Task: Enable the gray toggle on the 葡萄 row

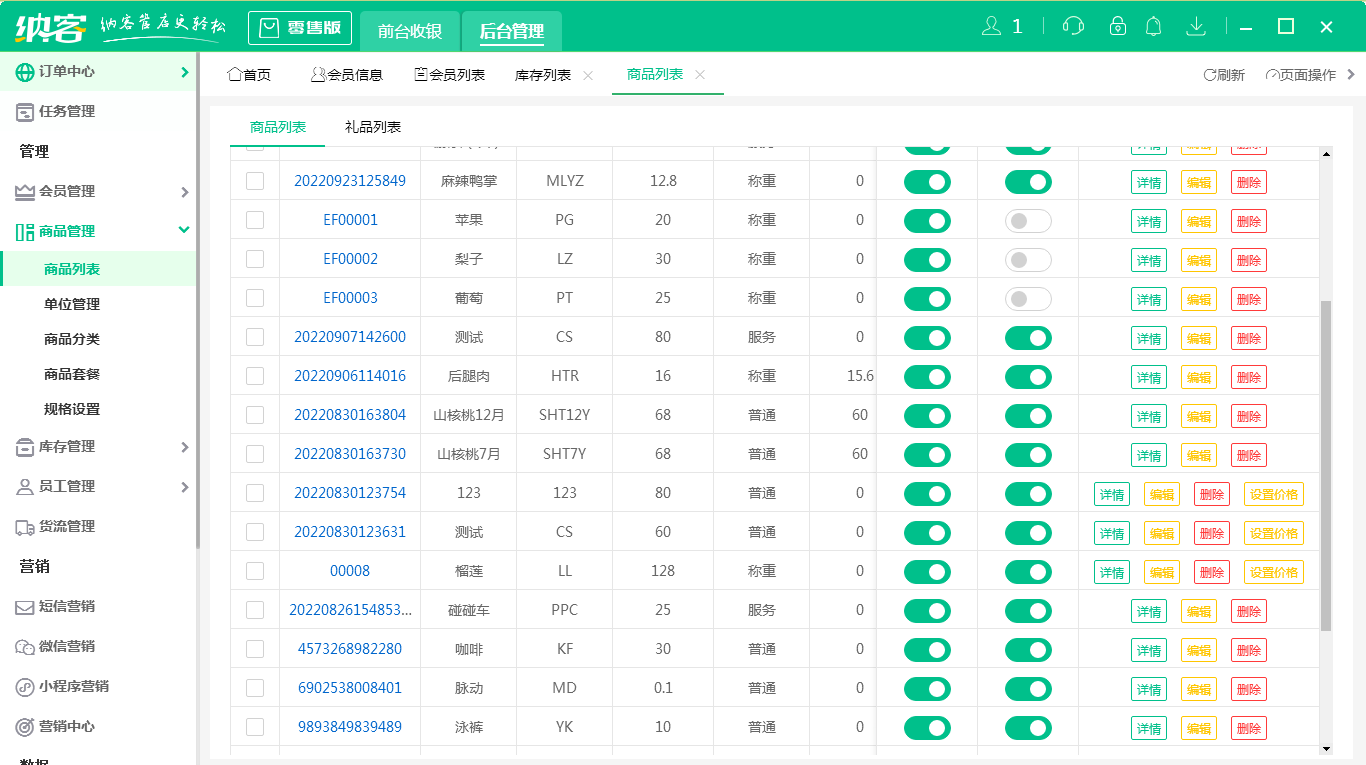Action: (x=1028, y=298)
